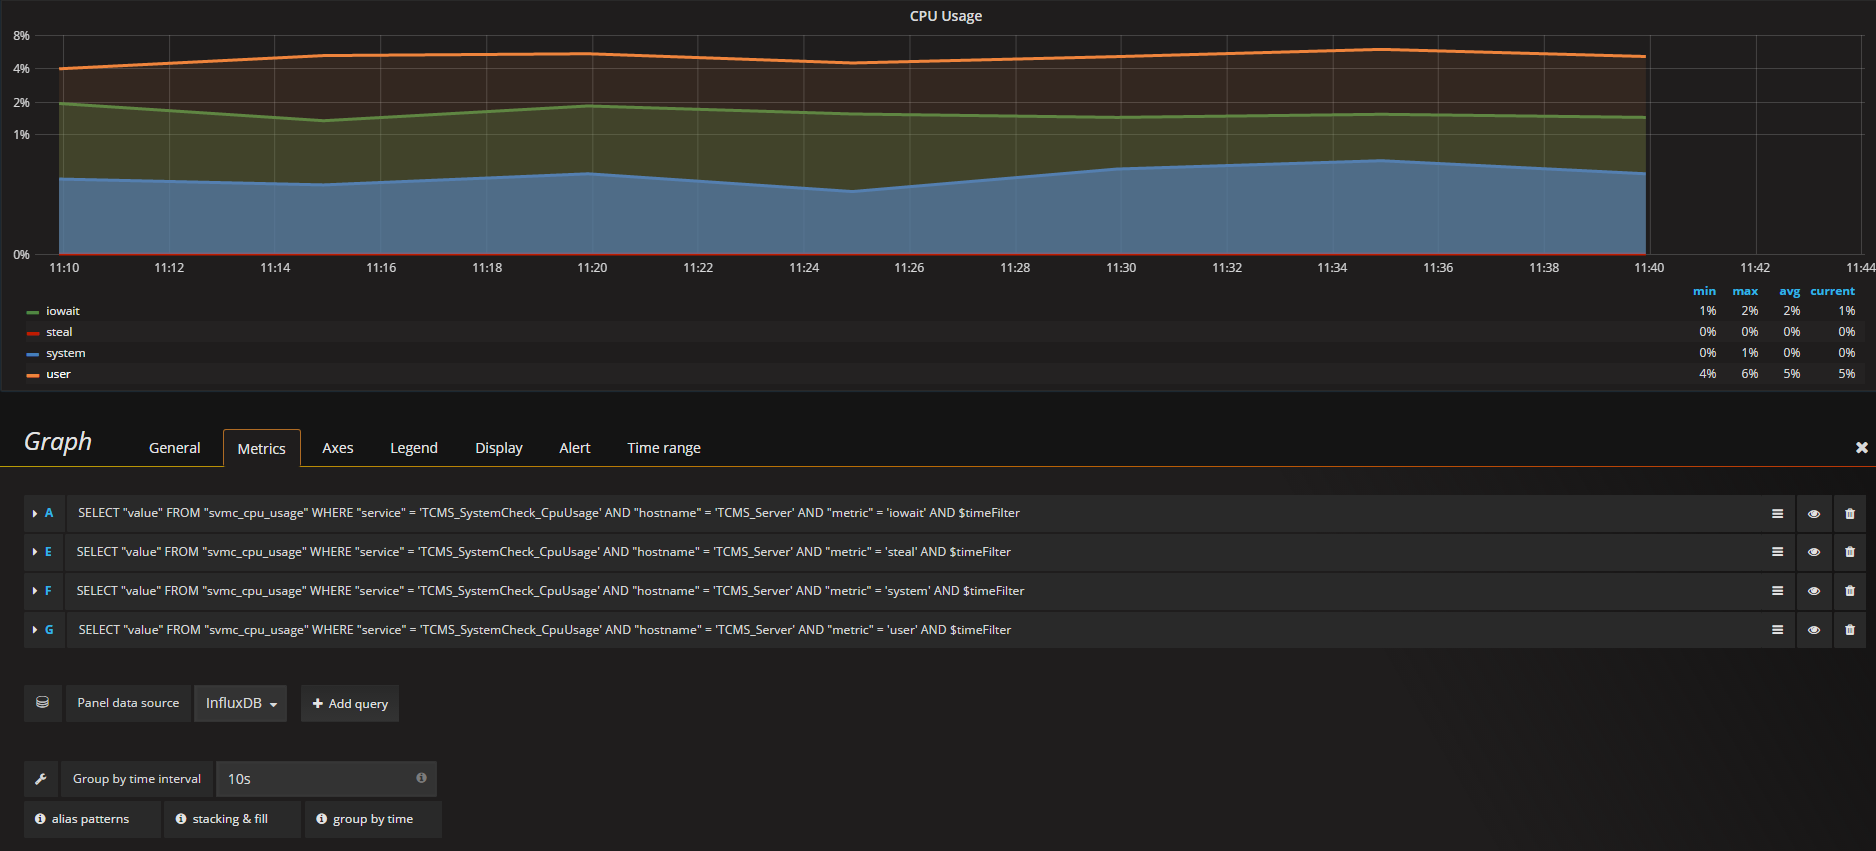Click the Panel data source label
Screen dimensions: 1876x851
128,703
